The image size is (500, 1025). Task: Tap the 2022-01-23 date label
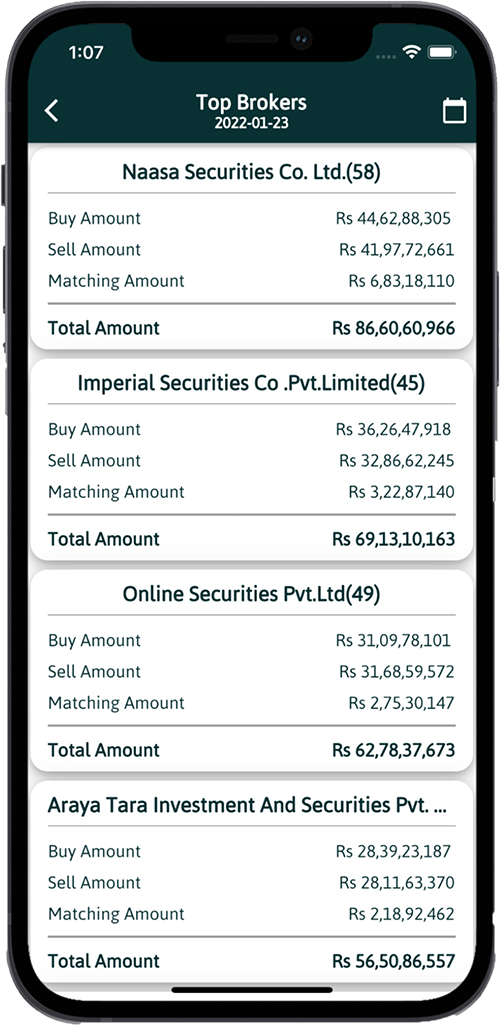(252, 123)
